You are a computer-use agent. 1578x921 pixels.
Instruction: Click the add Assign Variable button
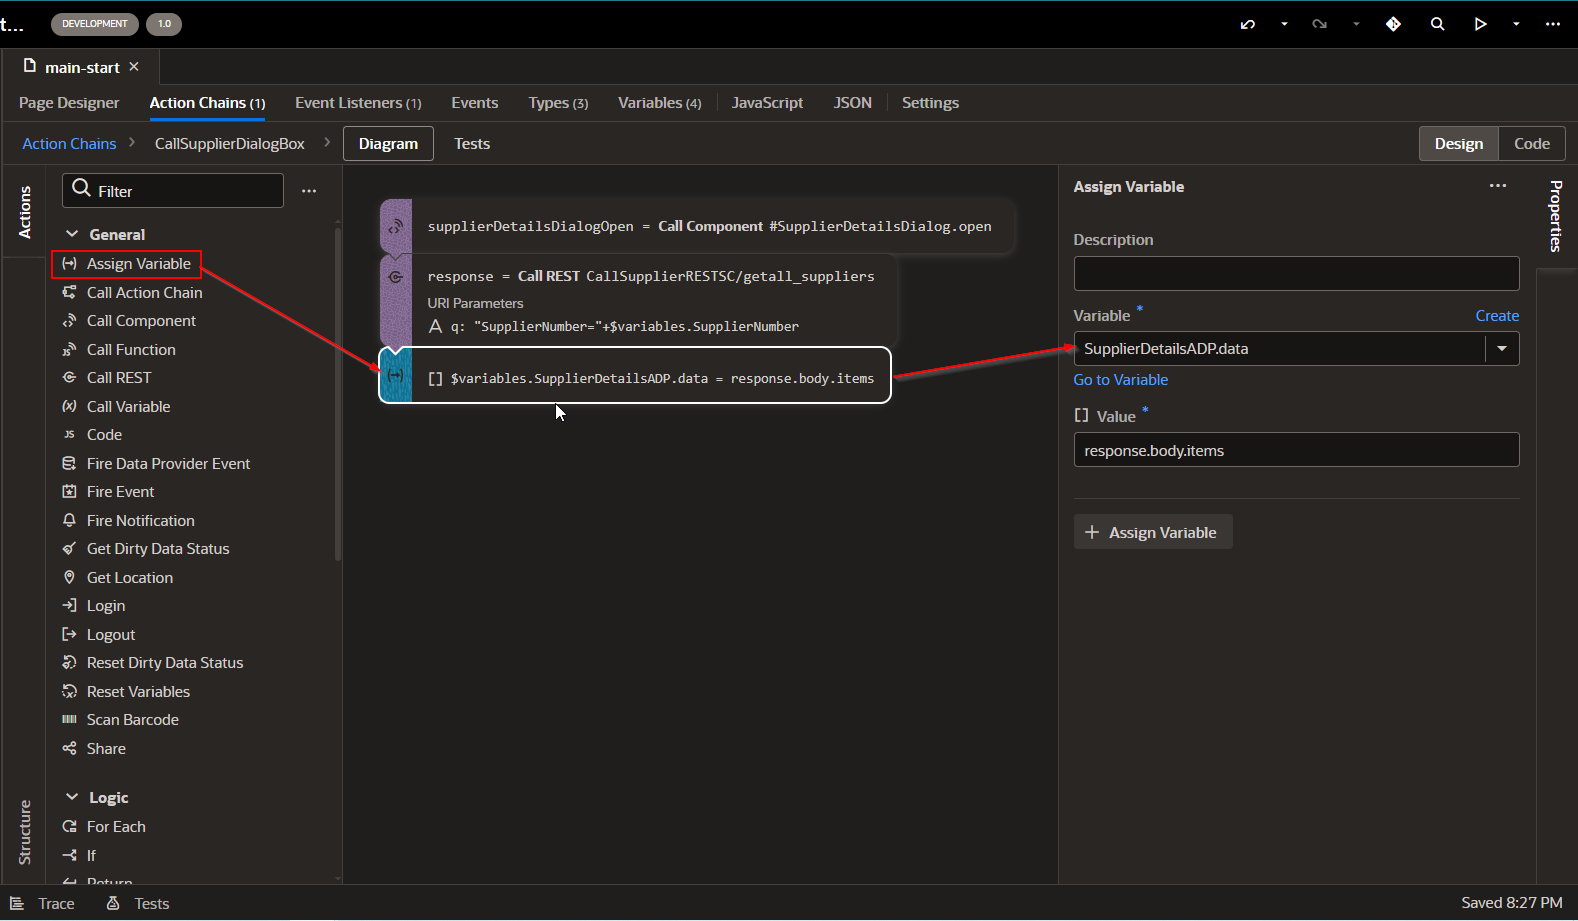(x=1153, y=532)
